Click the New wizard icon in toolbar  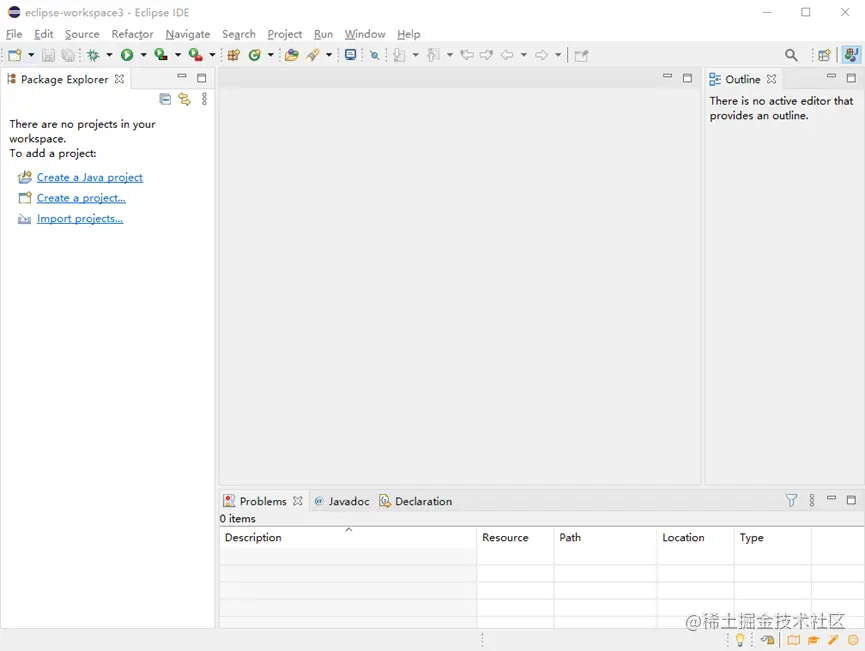[15, 55]
